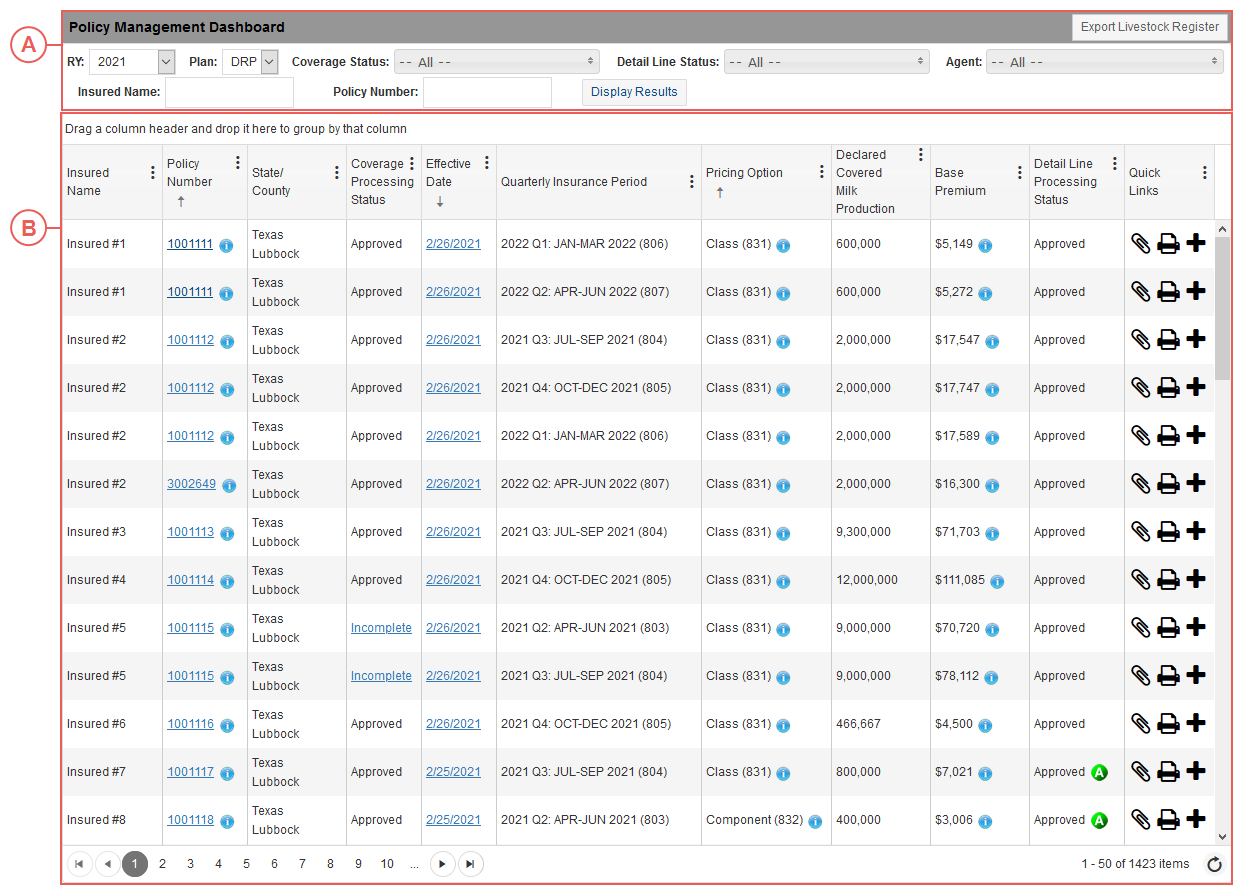This screenshot has height=896, width=1244.
Task: Click the refresh icon at the bottom right
Action: pos(1214,864)
